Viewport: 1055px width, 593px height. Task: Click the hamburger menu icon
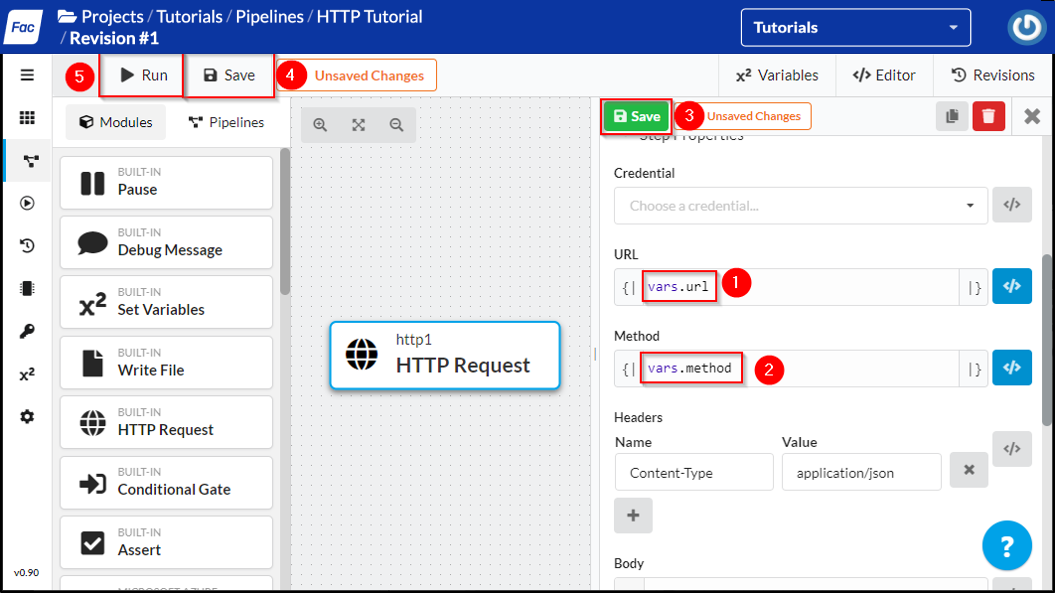27,75
